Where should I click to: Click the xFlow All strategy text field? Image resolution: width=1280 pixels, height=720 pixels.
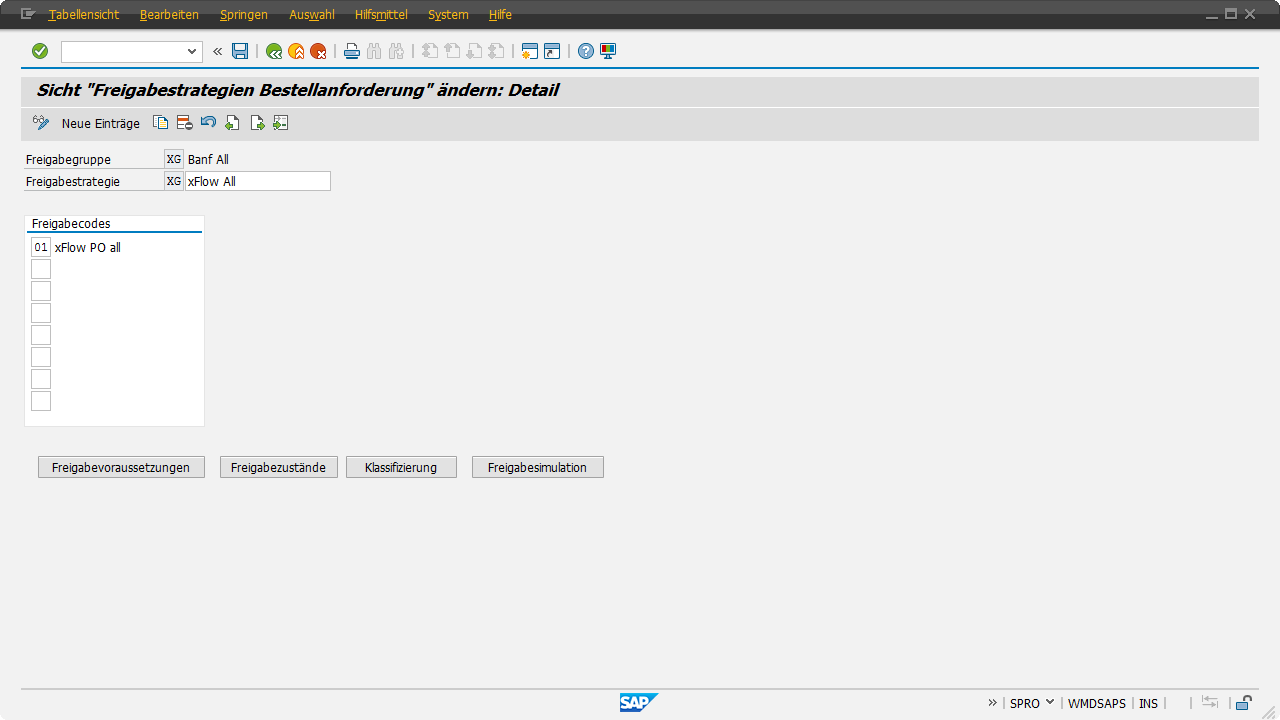coord(258,181)
